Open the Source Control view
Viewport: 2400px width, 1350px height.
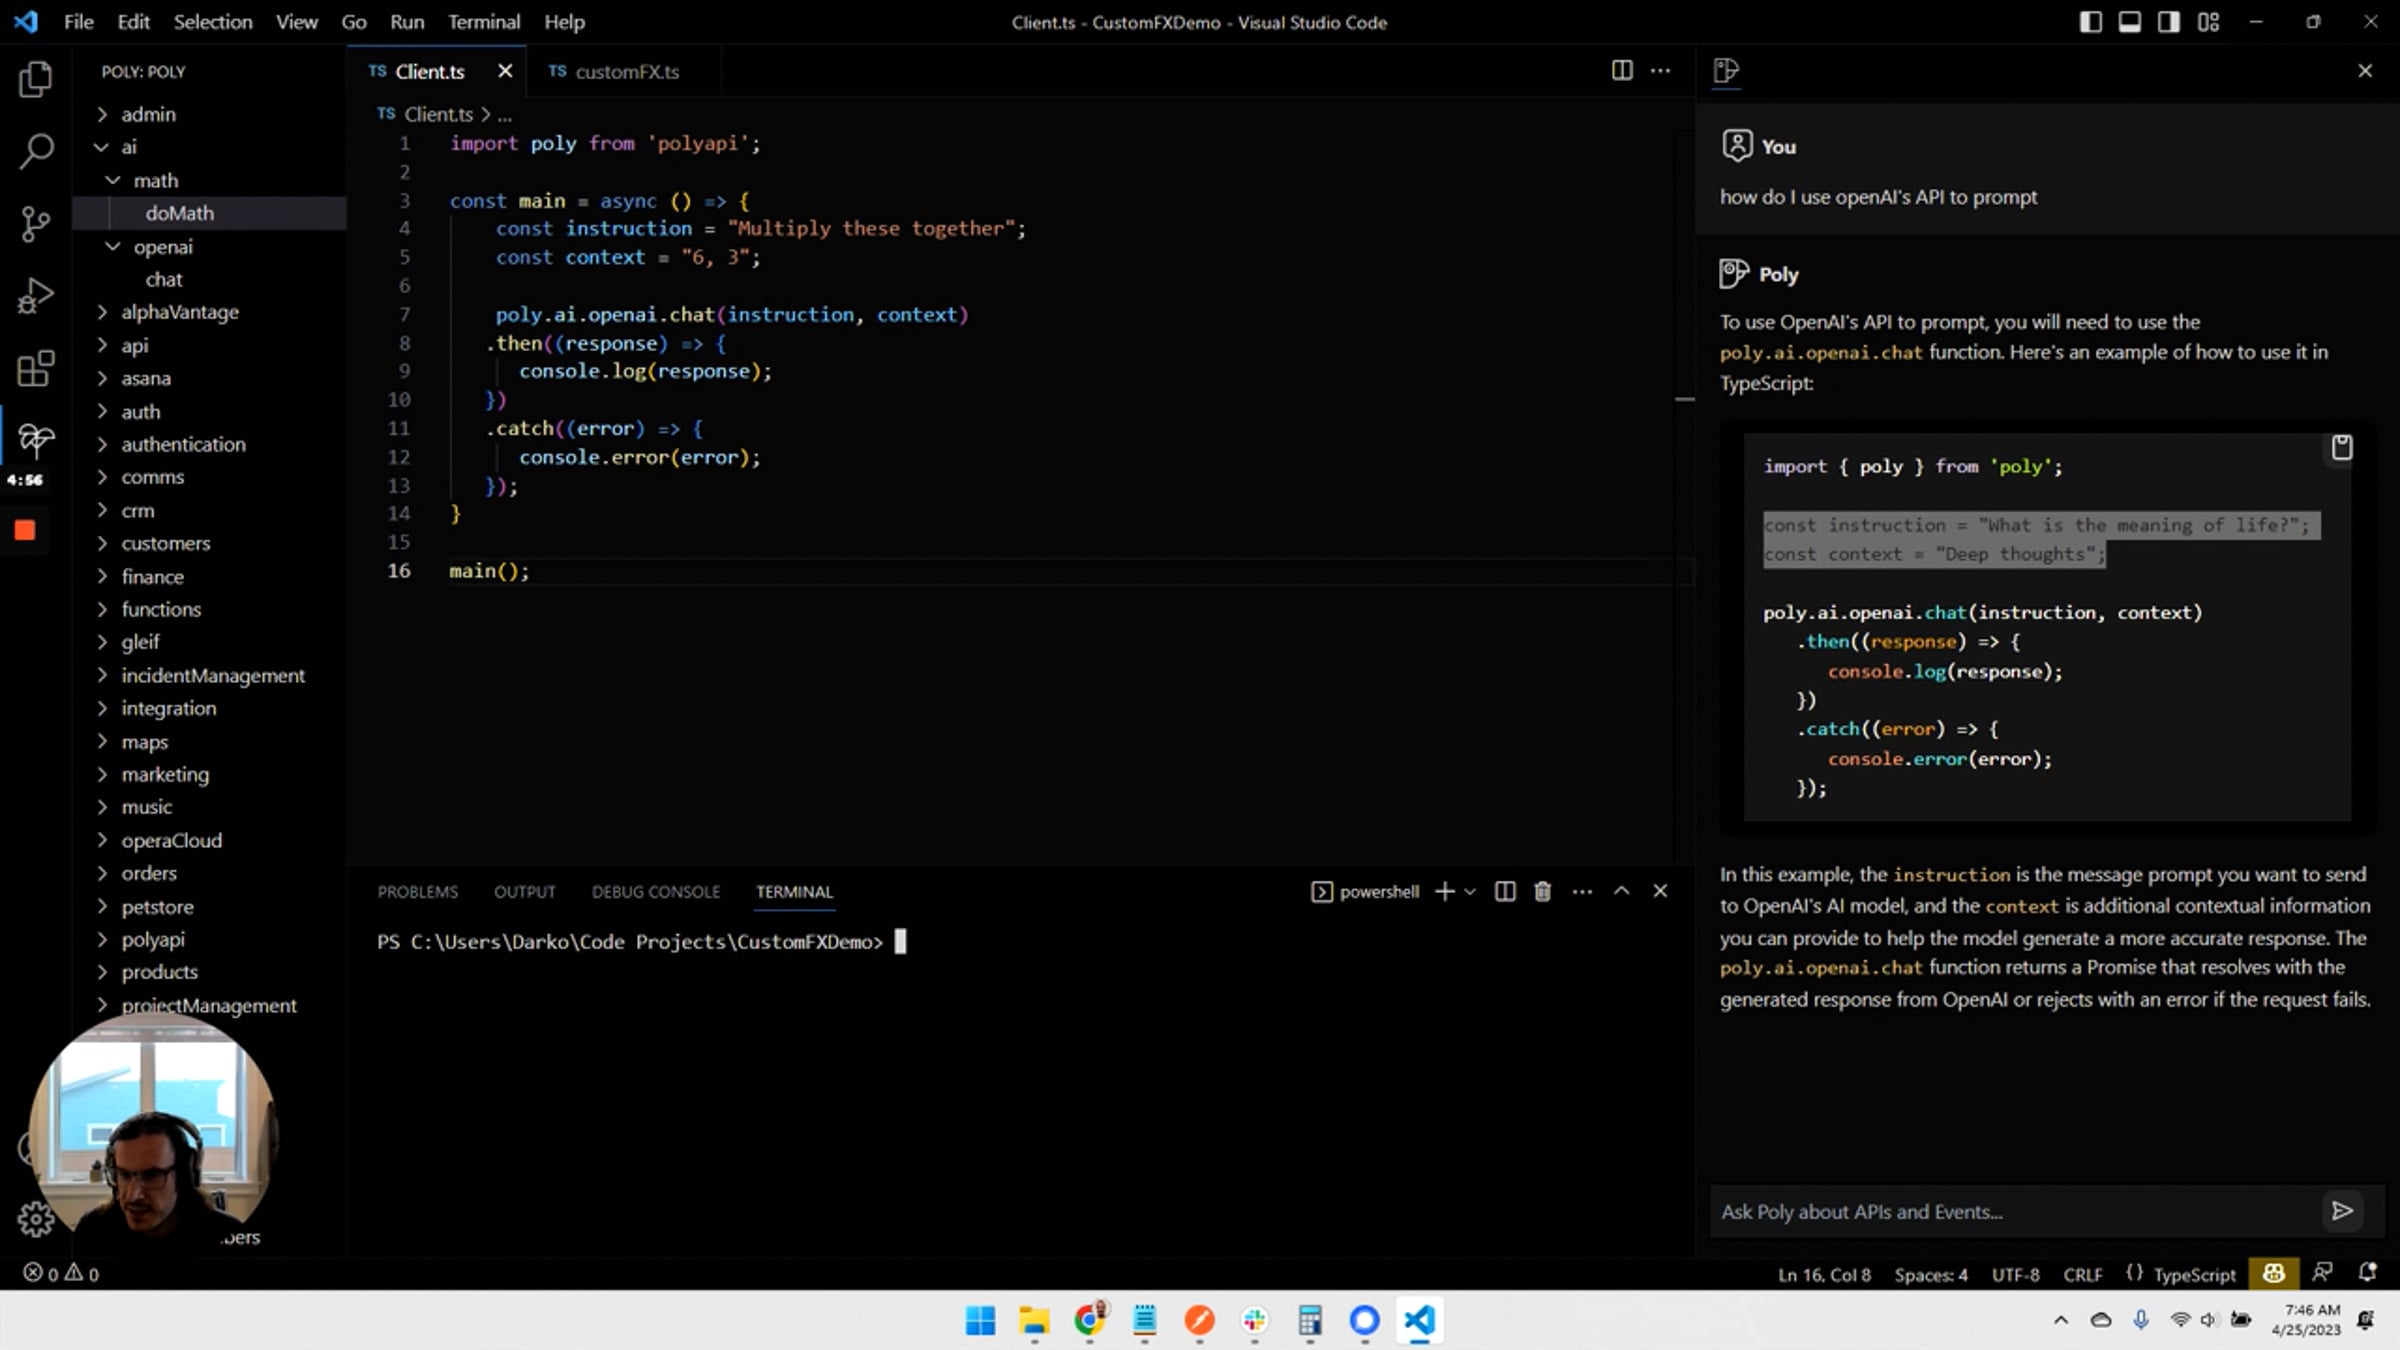(x=36, y=224)
